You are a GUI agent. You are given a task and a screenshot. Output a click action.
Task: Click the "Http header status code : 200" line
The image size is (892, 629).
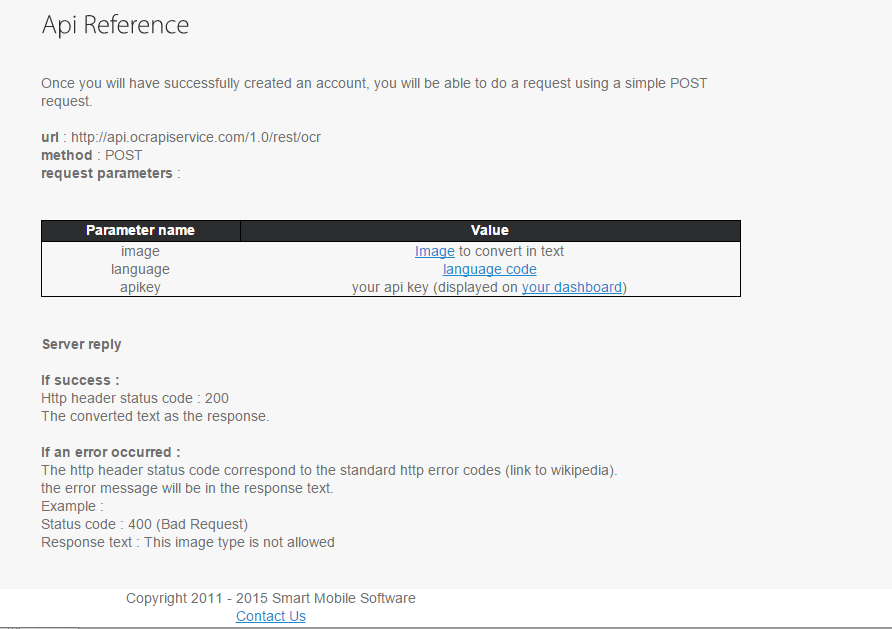pos(135,399)
